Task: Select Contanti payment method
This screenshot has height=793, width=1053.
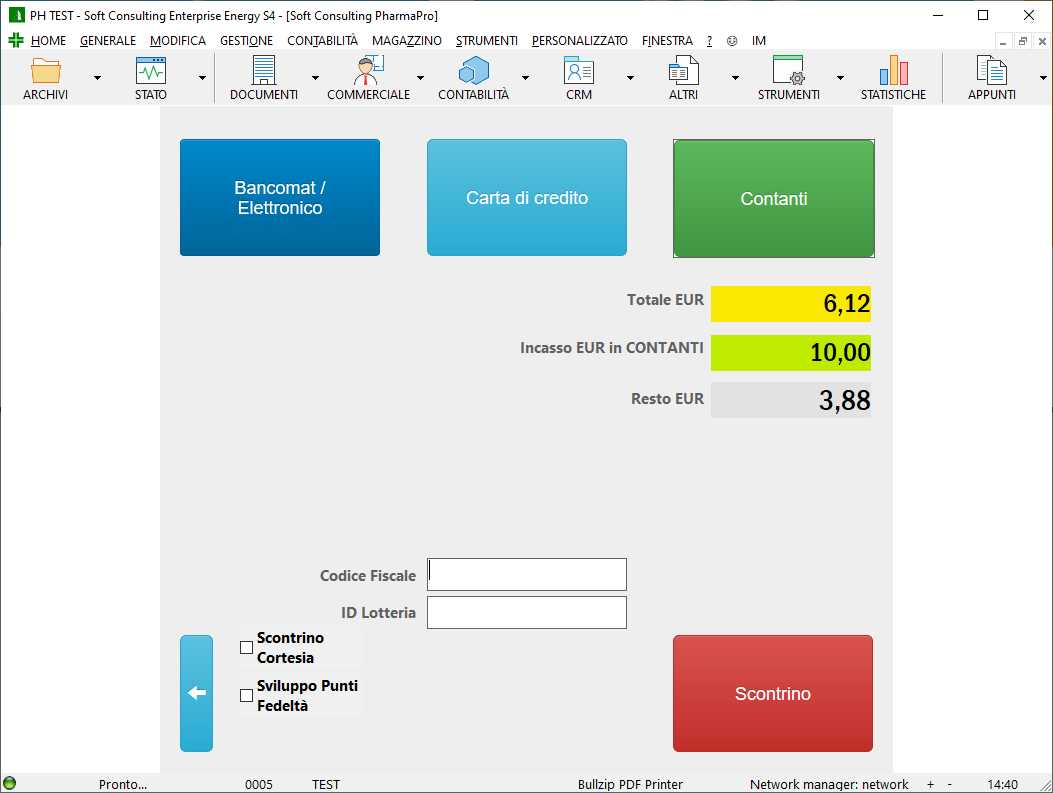Action: 774,199
